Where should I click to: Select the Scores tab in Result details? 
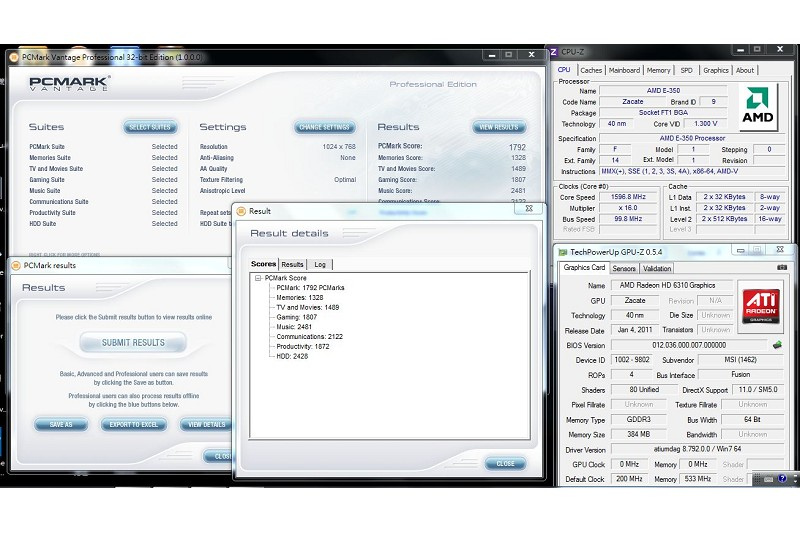[264, 264]
